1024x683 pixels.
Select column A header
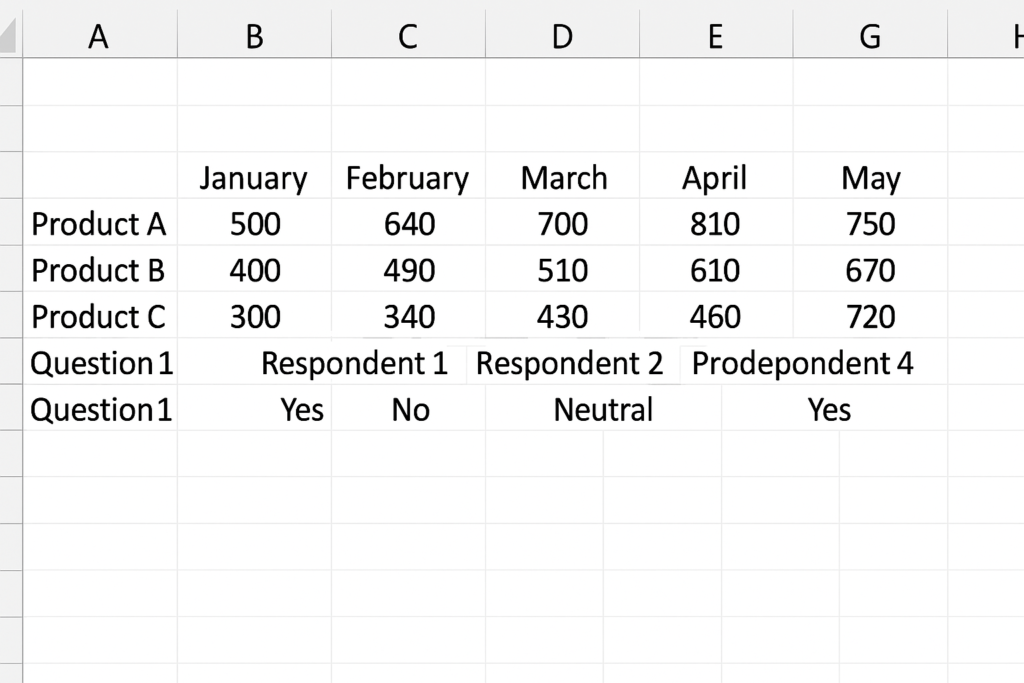tap(100, 35)
